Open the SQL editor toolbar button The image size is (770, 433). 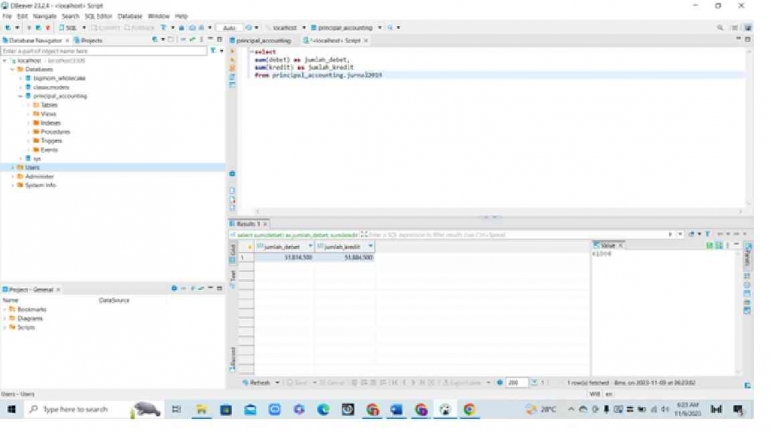click(x=68, y=28)
